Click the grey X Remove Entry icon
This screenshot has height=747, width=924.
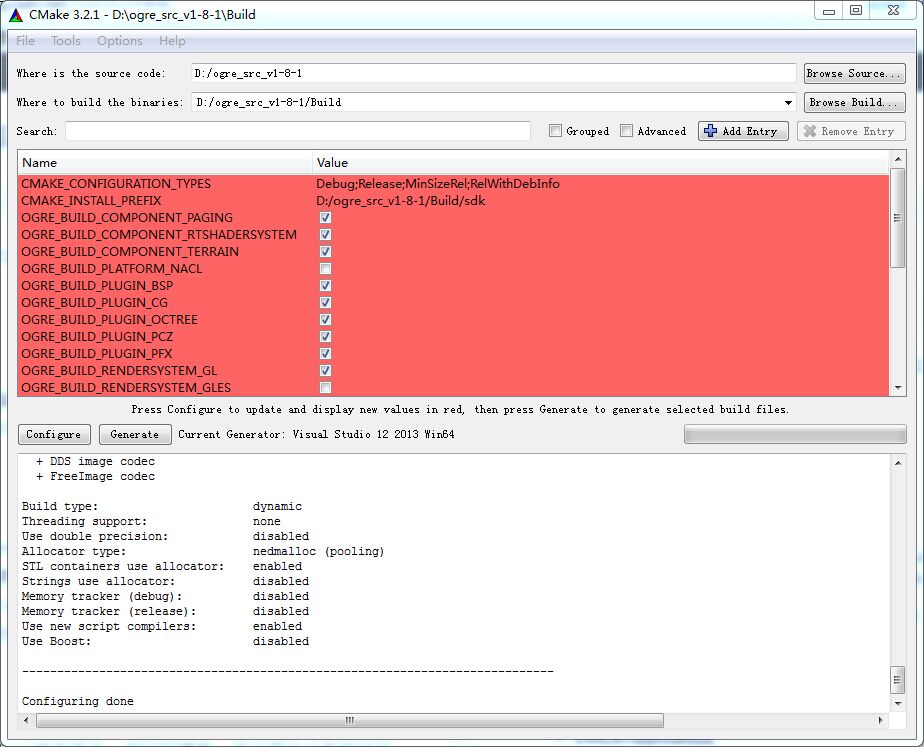[810, 131]
